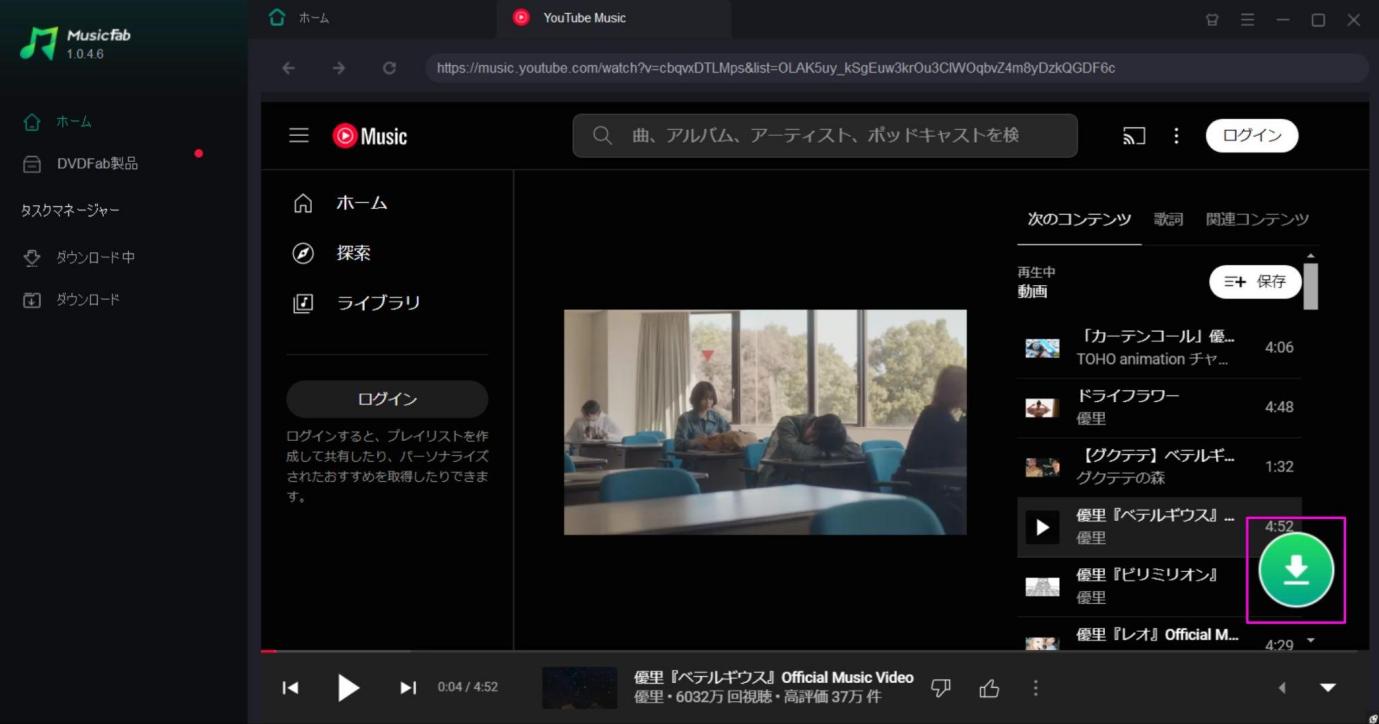This screenshot has width=1379, height=724.
Task: Click the playing 優里『ベテルギウス』 queue row
Action: tap(1159, 527)
